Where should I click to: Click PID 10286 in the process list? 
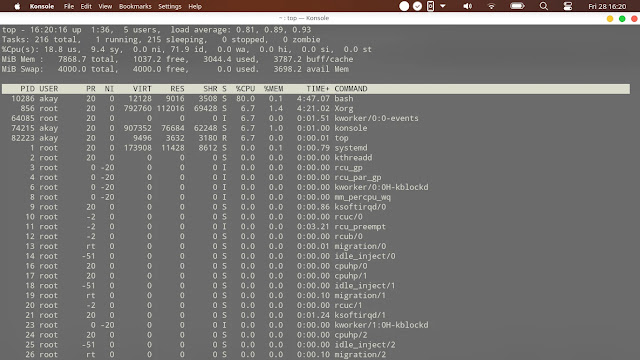point(23,99)
